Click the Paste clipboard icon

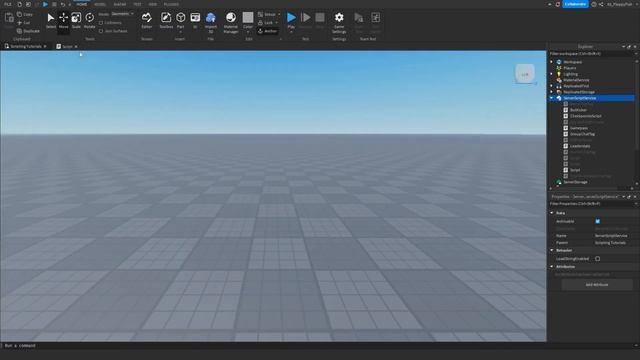[9, 18]
